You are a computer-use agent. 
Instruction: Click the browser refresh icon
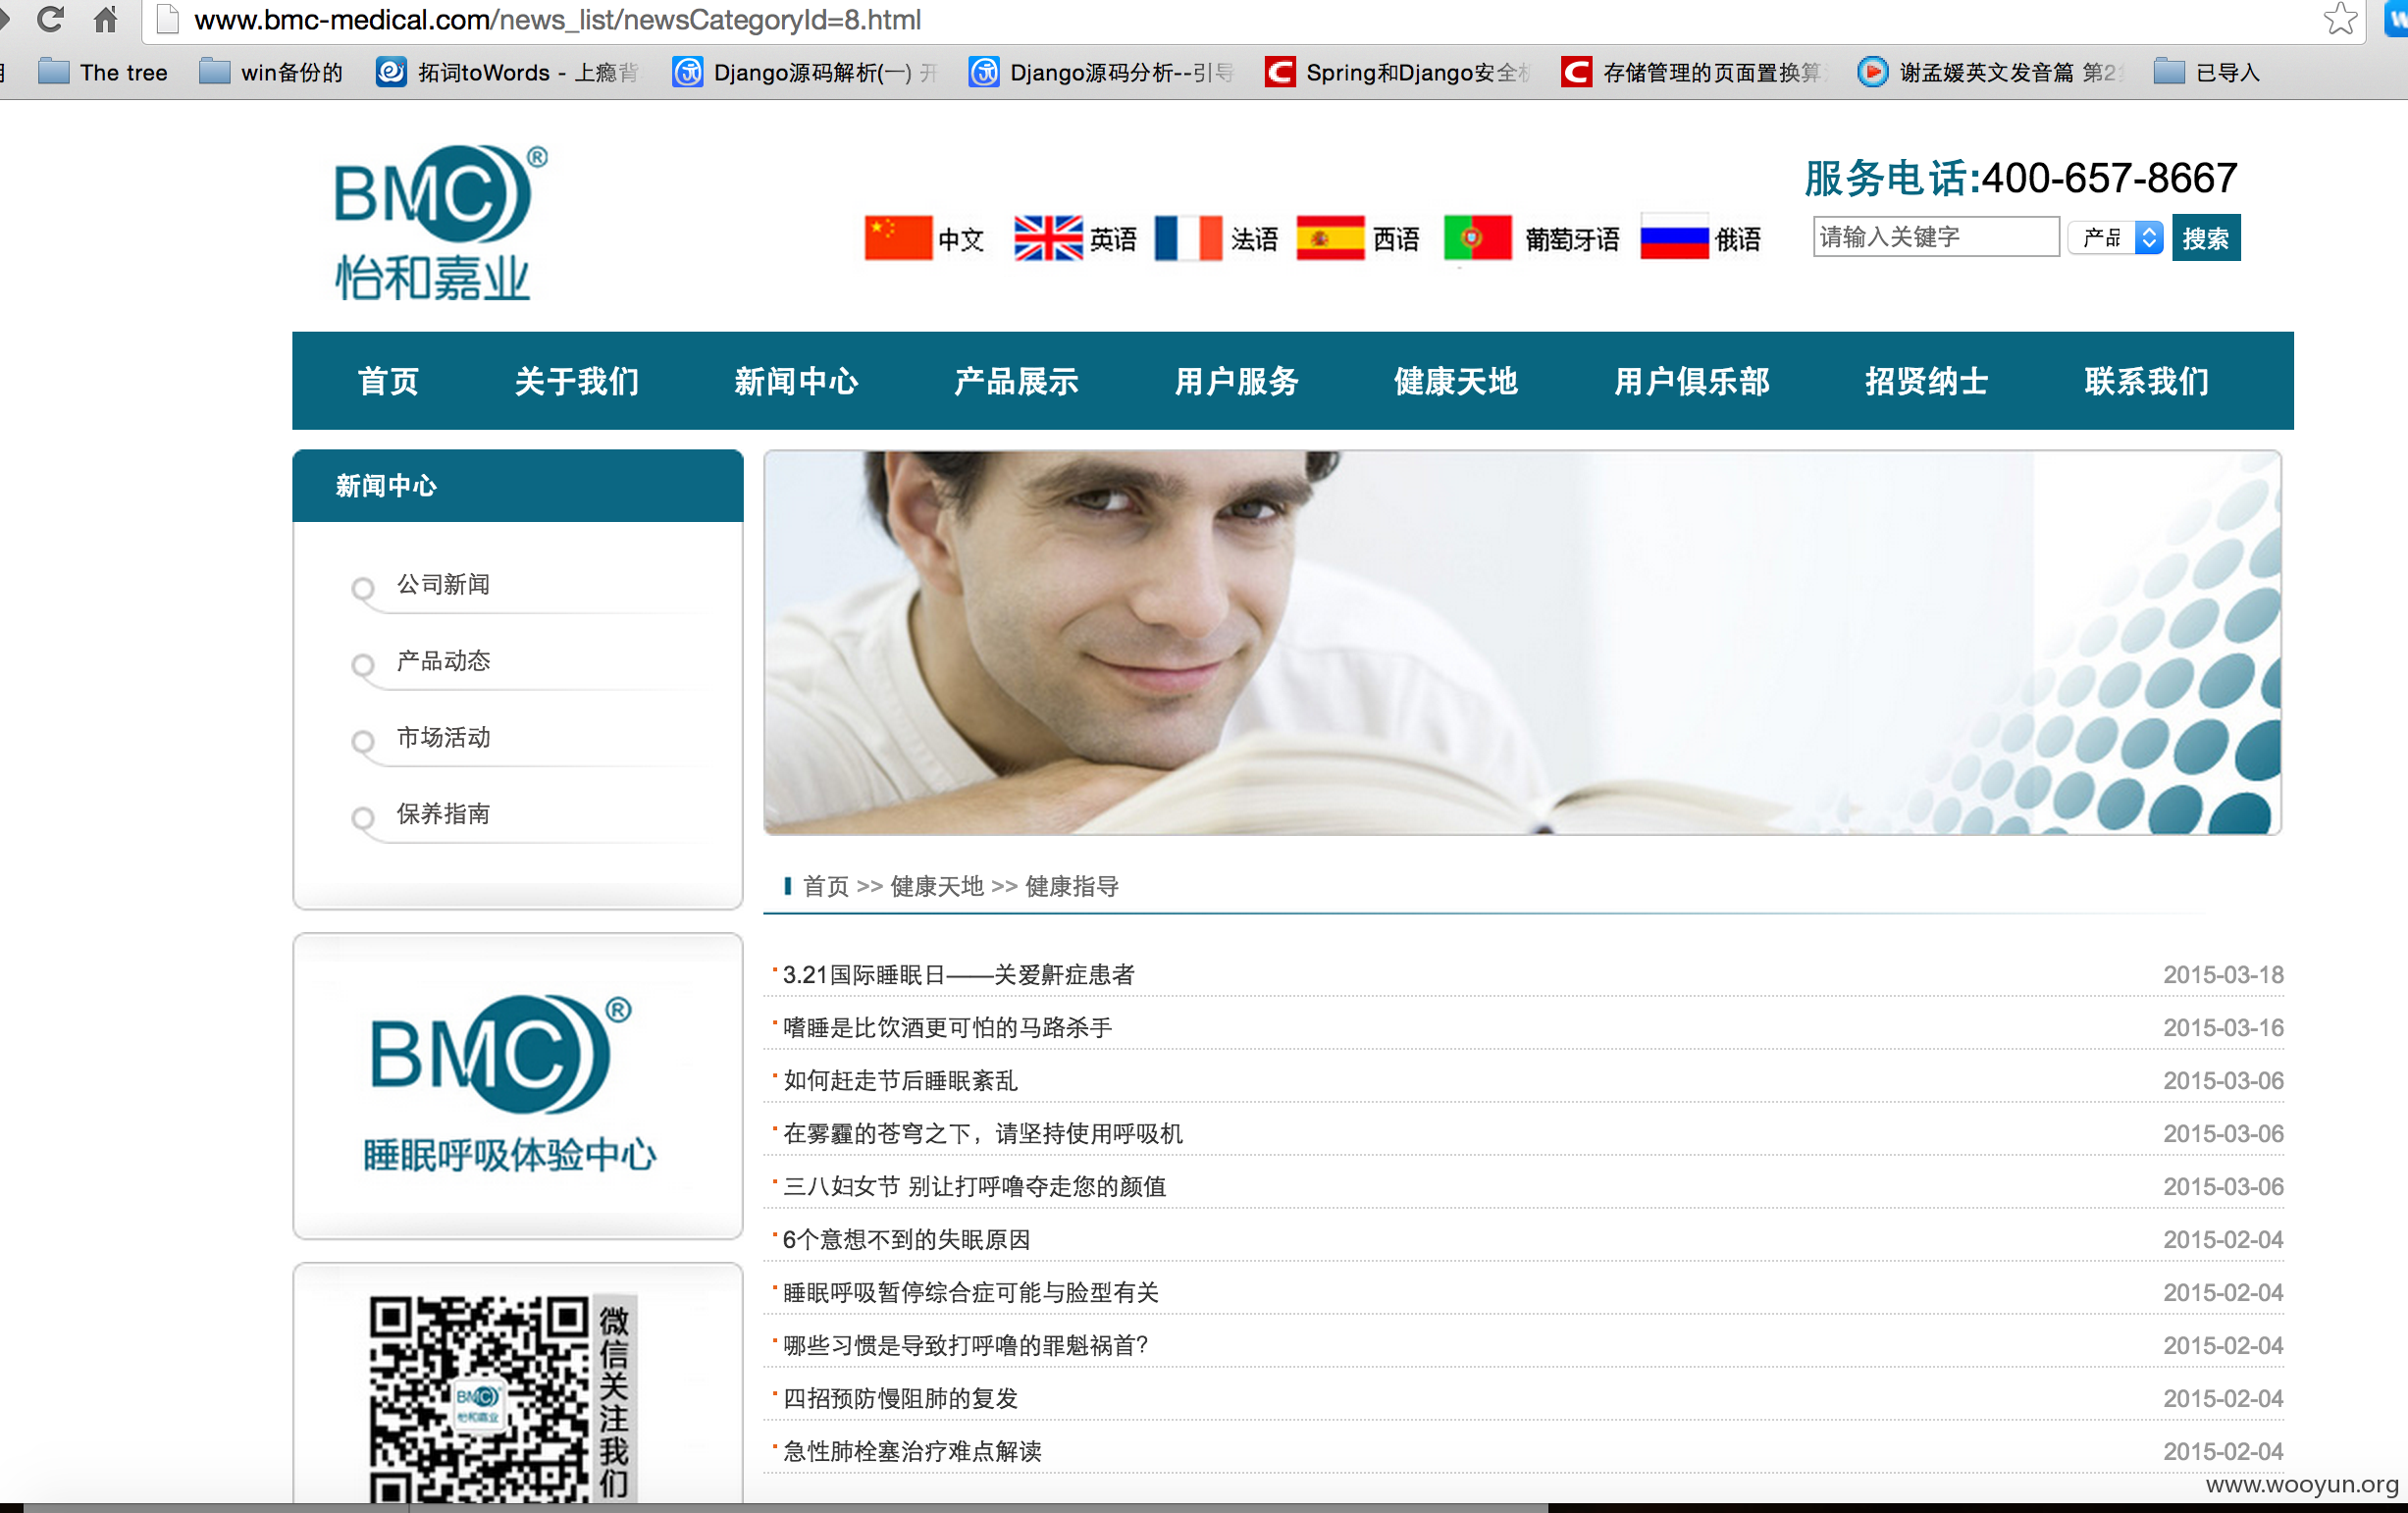(51, 20)
